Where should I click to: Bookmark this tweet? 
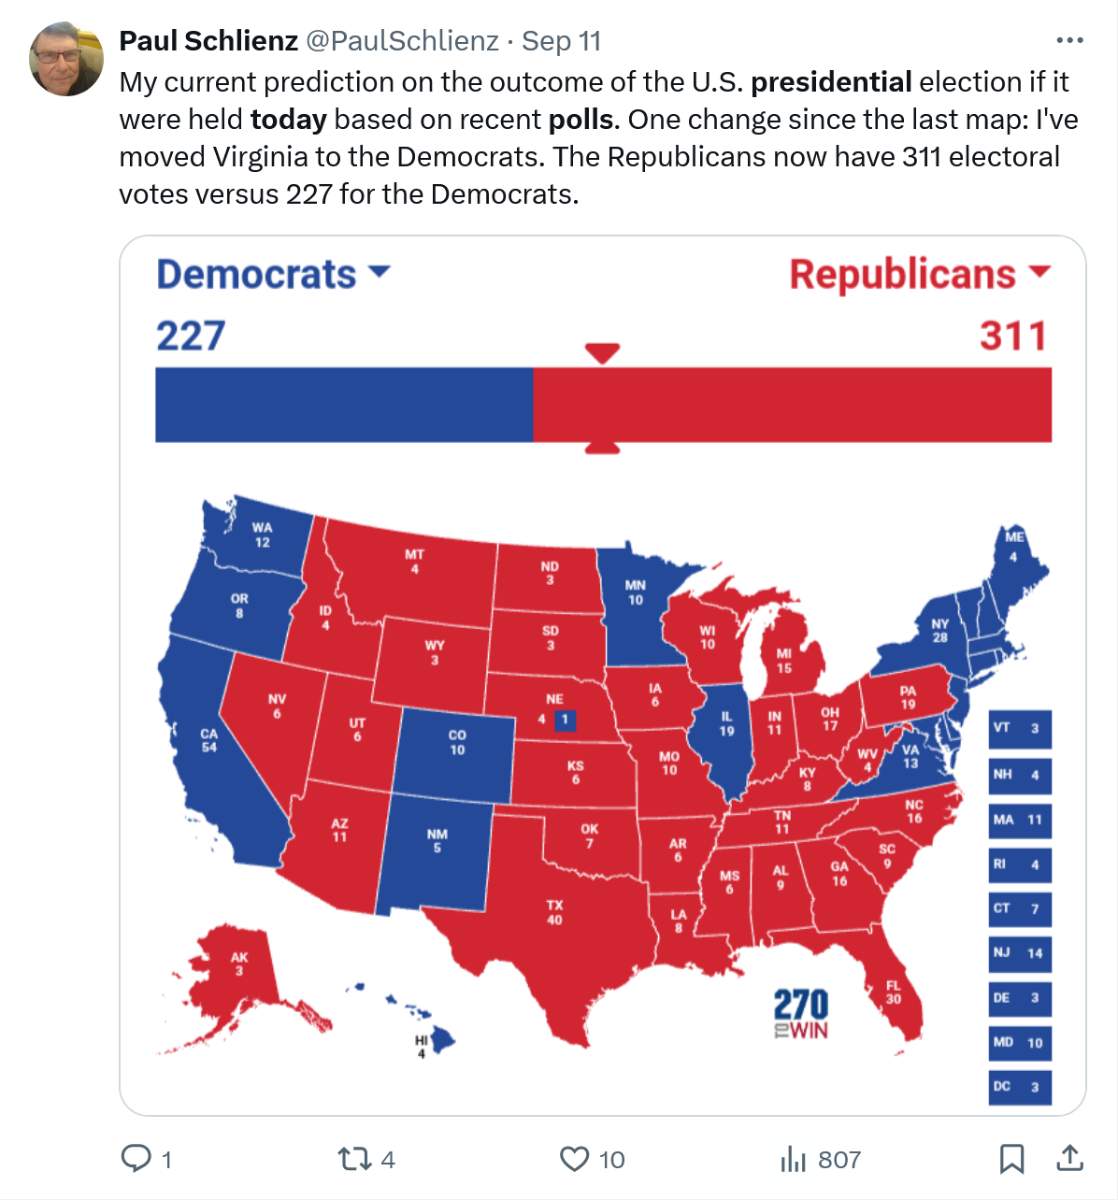tap(1011, 1158)
